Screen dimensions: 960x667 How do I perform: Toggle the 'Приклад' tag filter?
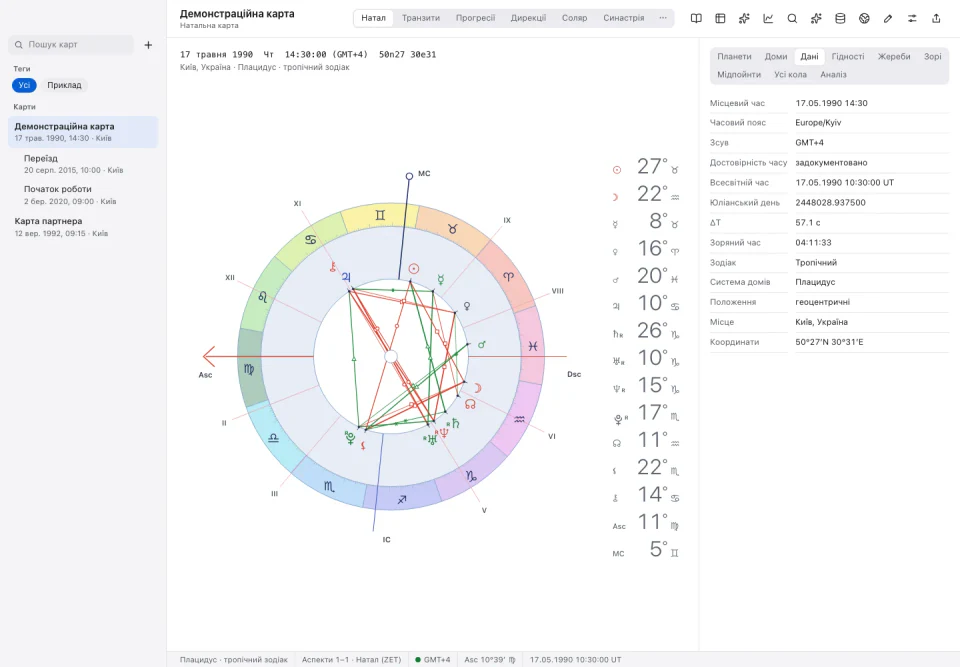tap(64, 85)
